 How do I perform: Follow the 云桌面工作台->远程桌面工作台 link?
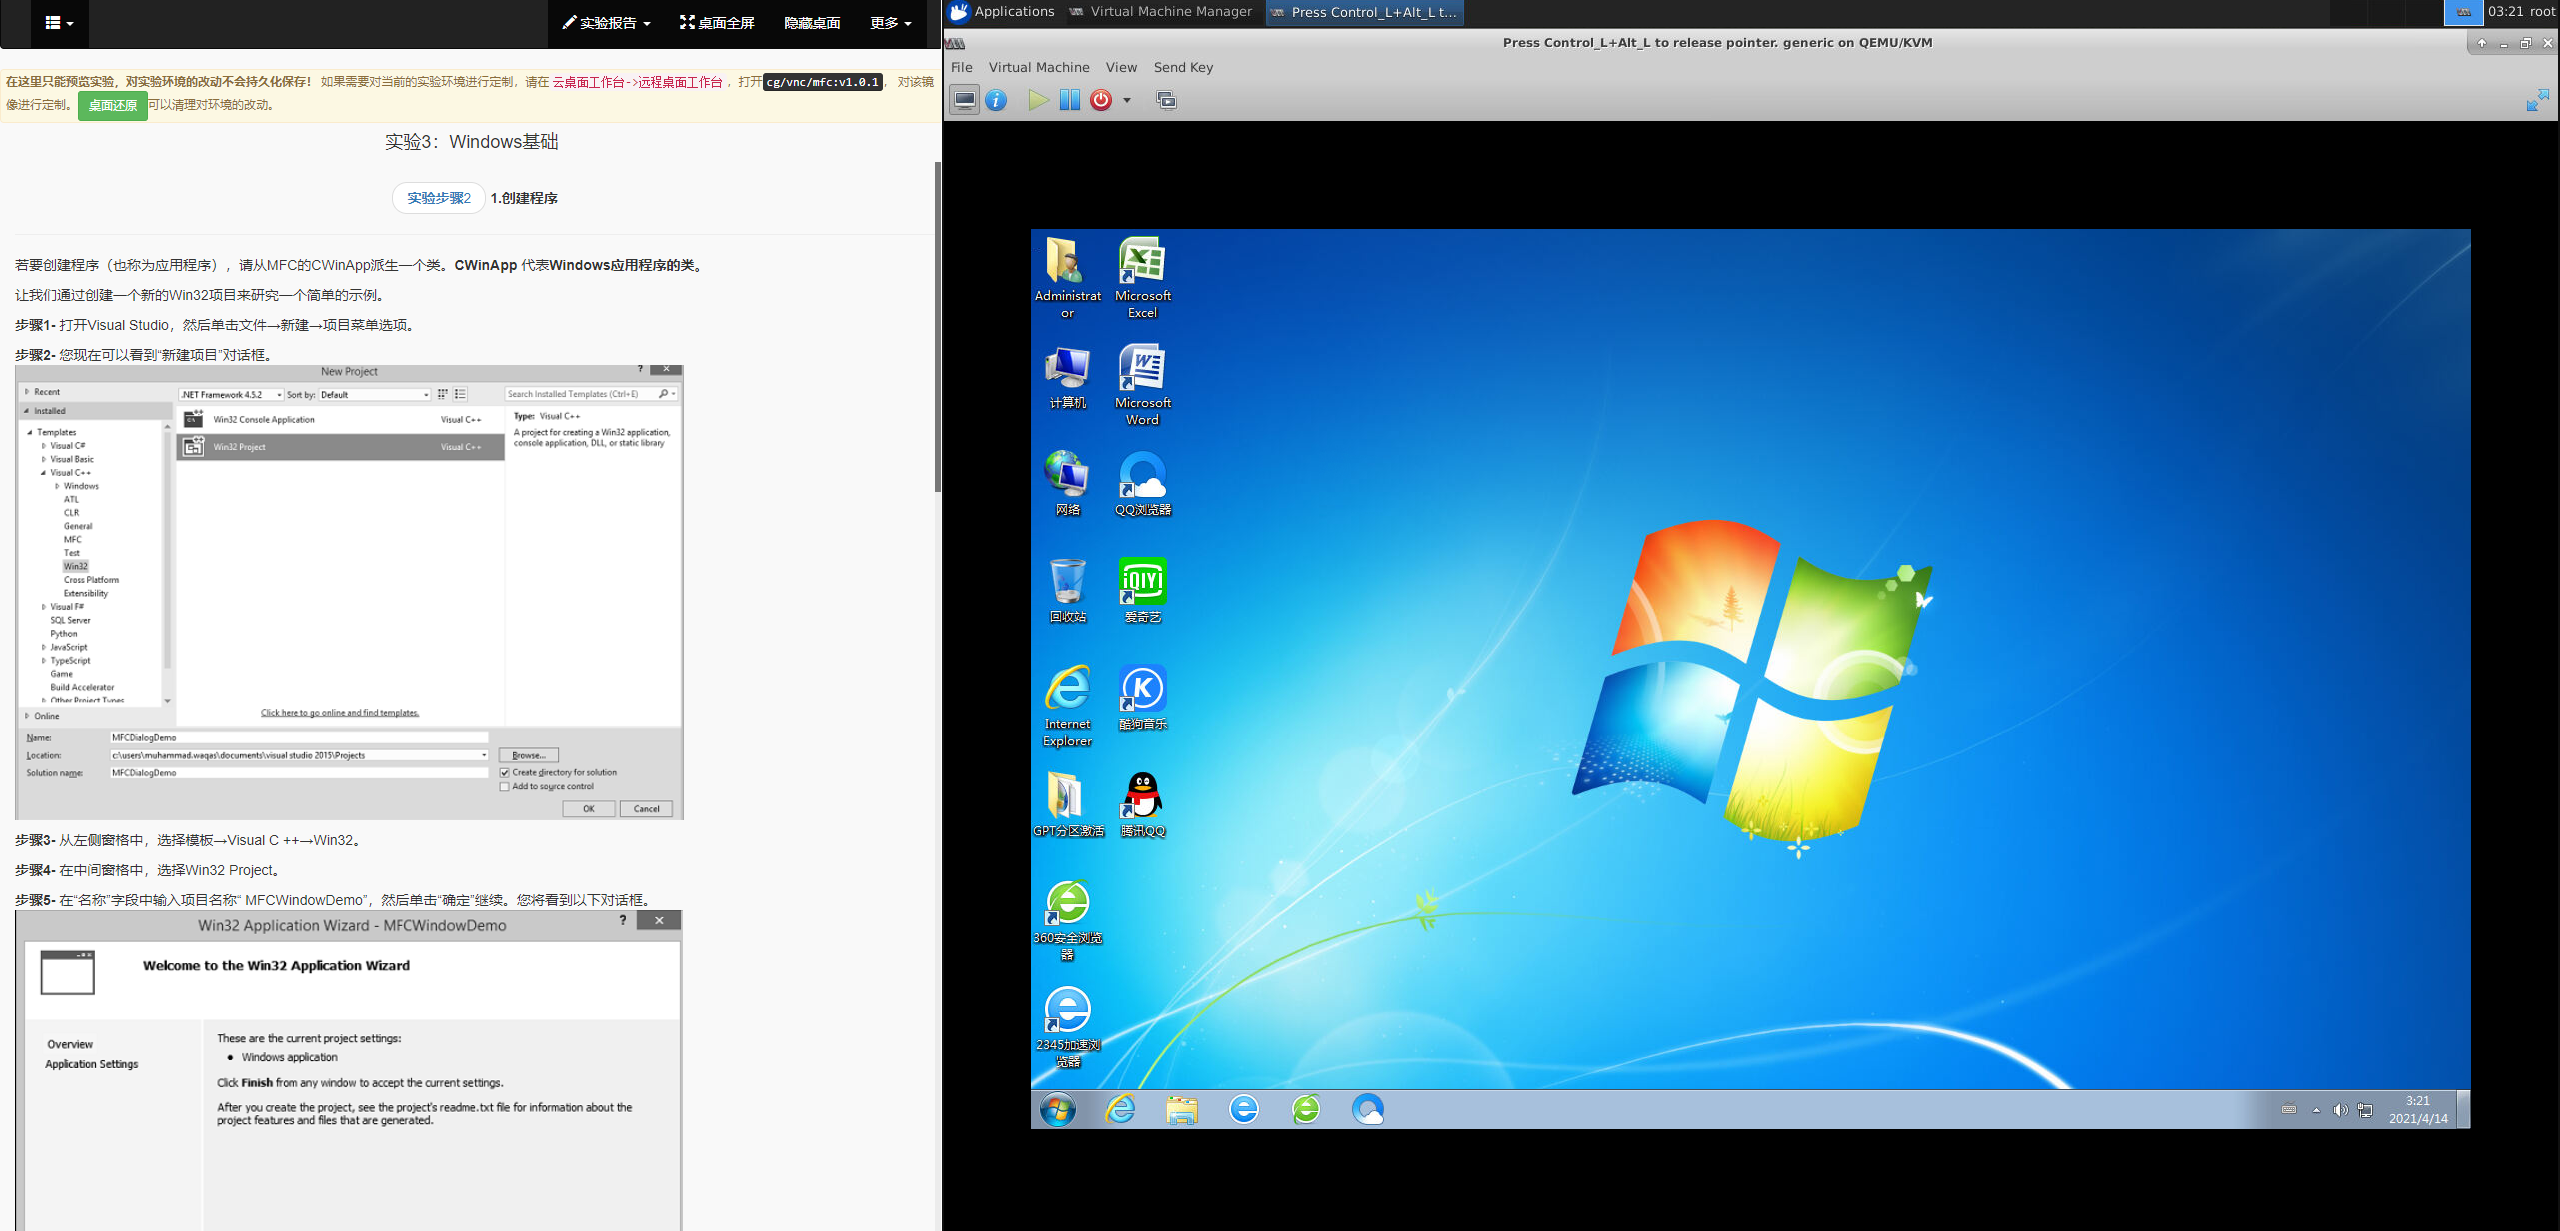[637, 82]
